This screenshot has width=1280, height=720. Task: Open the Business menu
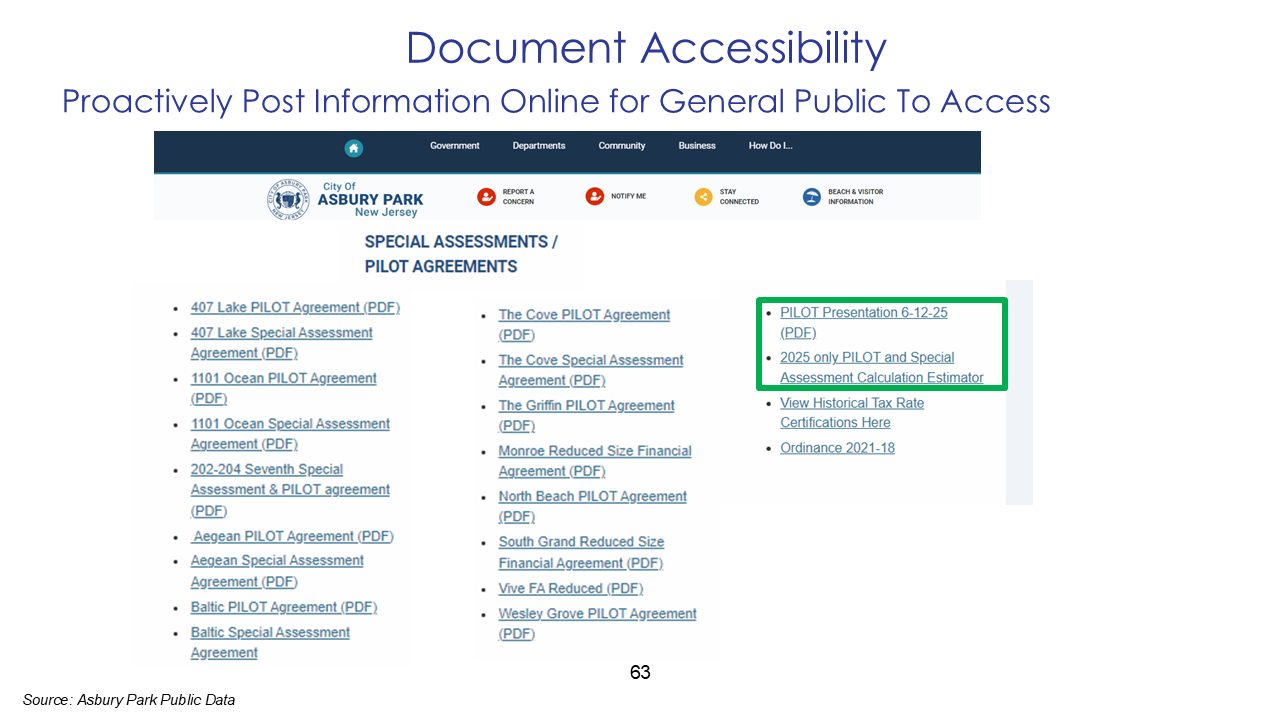coord(697,146)
